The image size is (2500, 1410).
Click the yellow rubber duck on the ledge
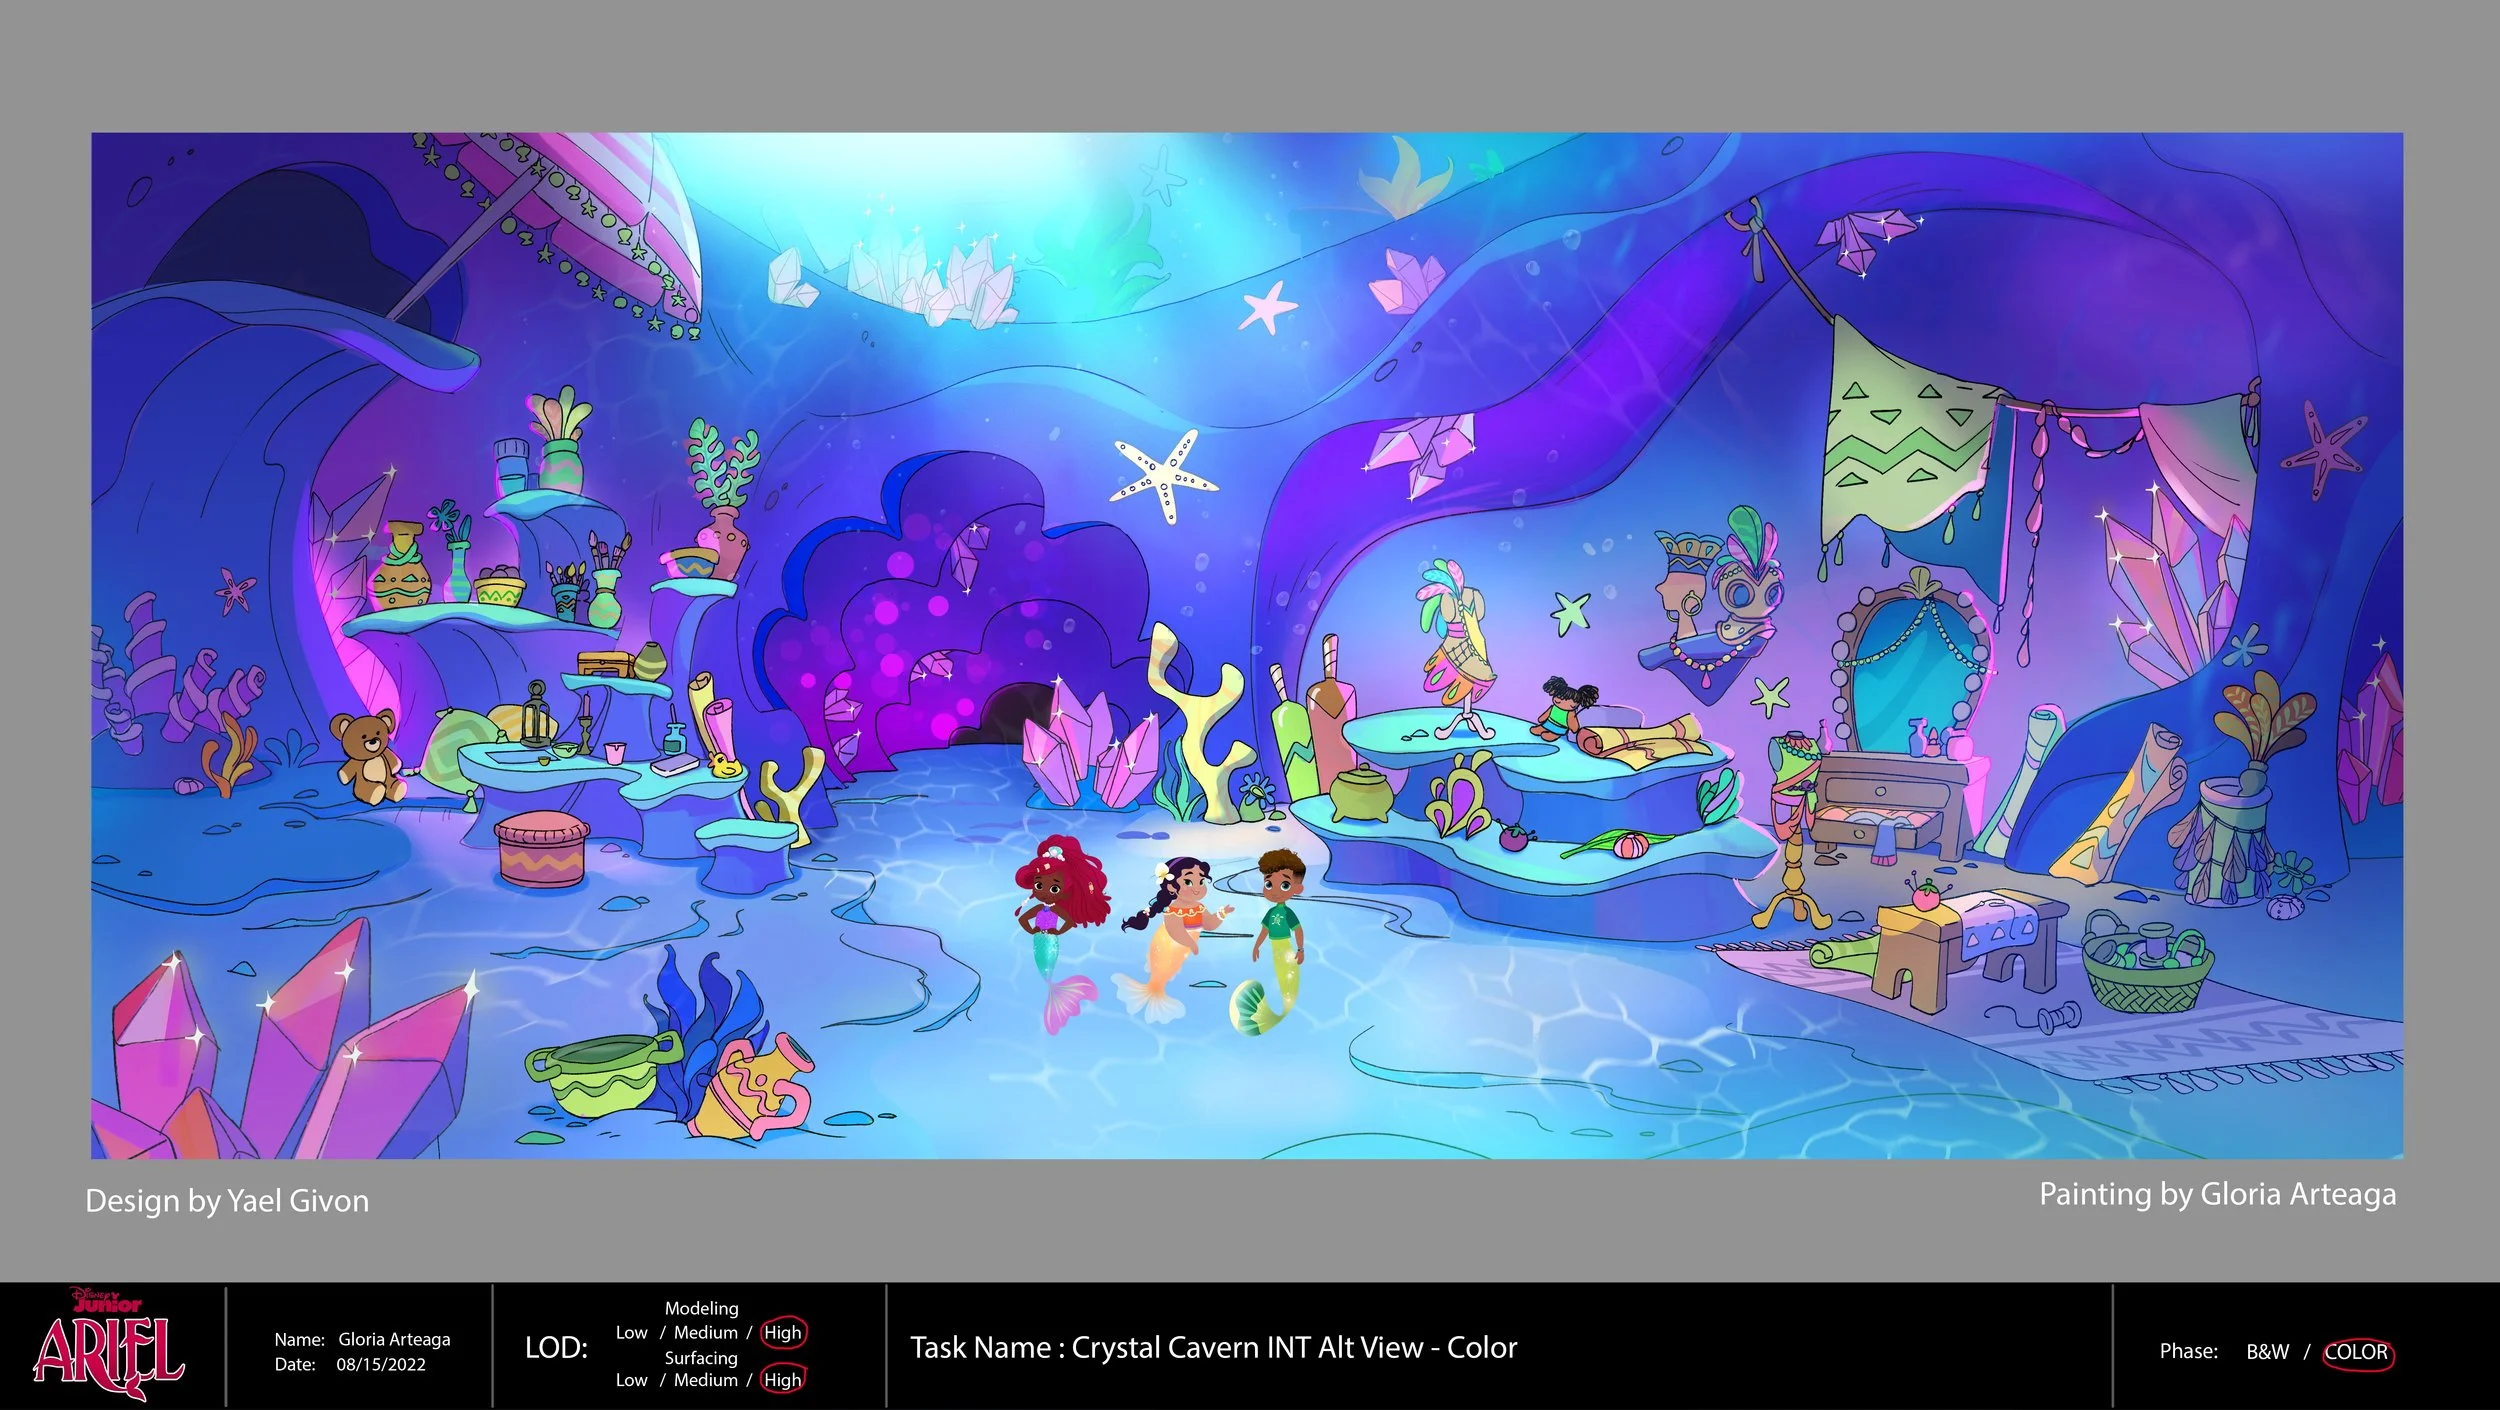tap(724, 767)
